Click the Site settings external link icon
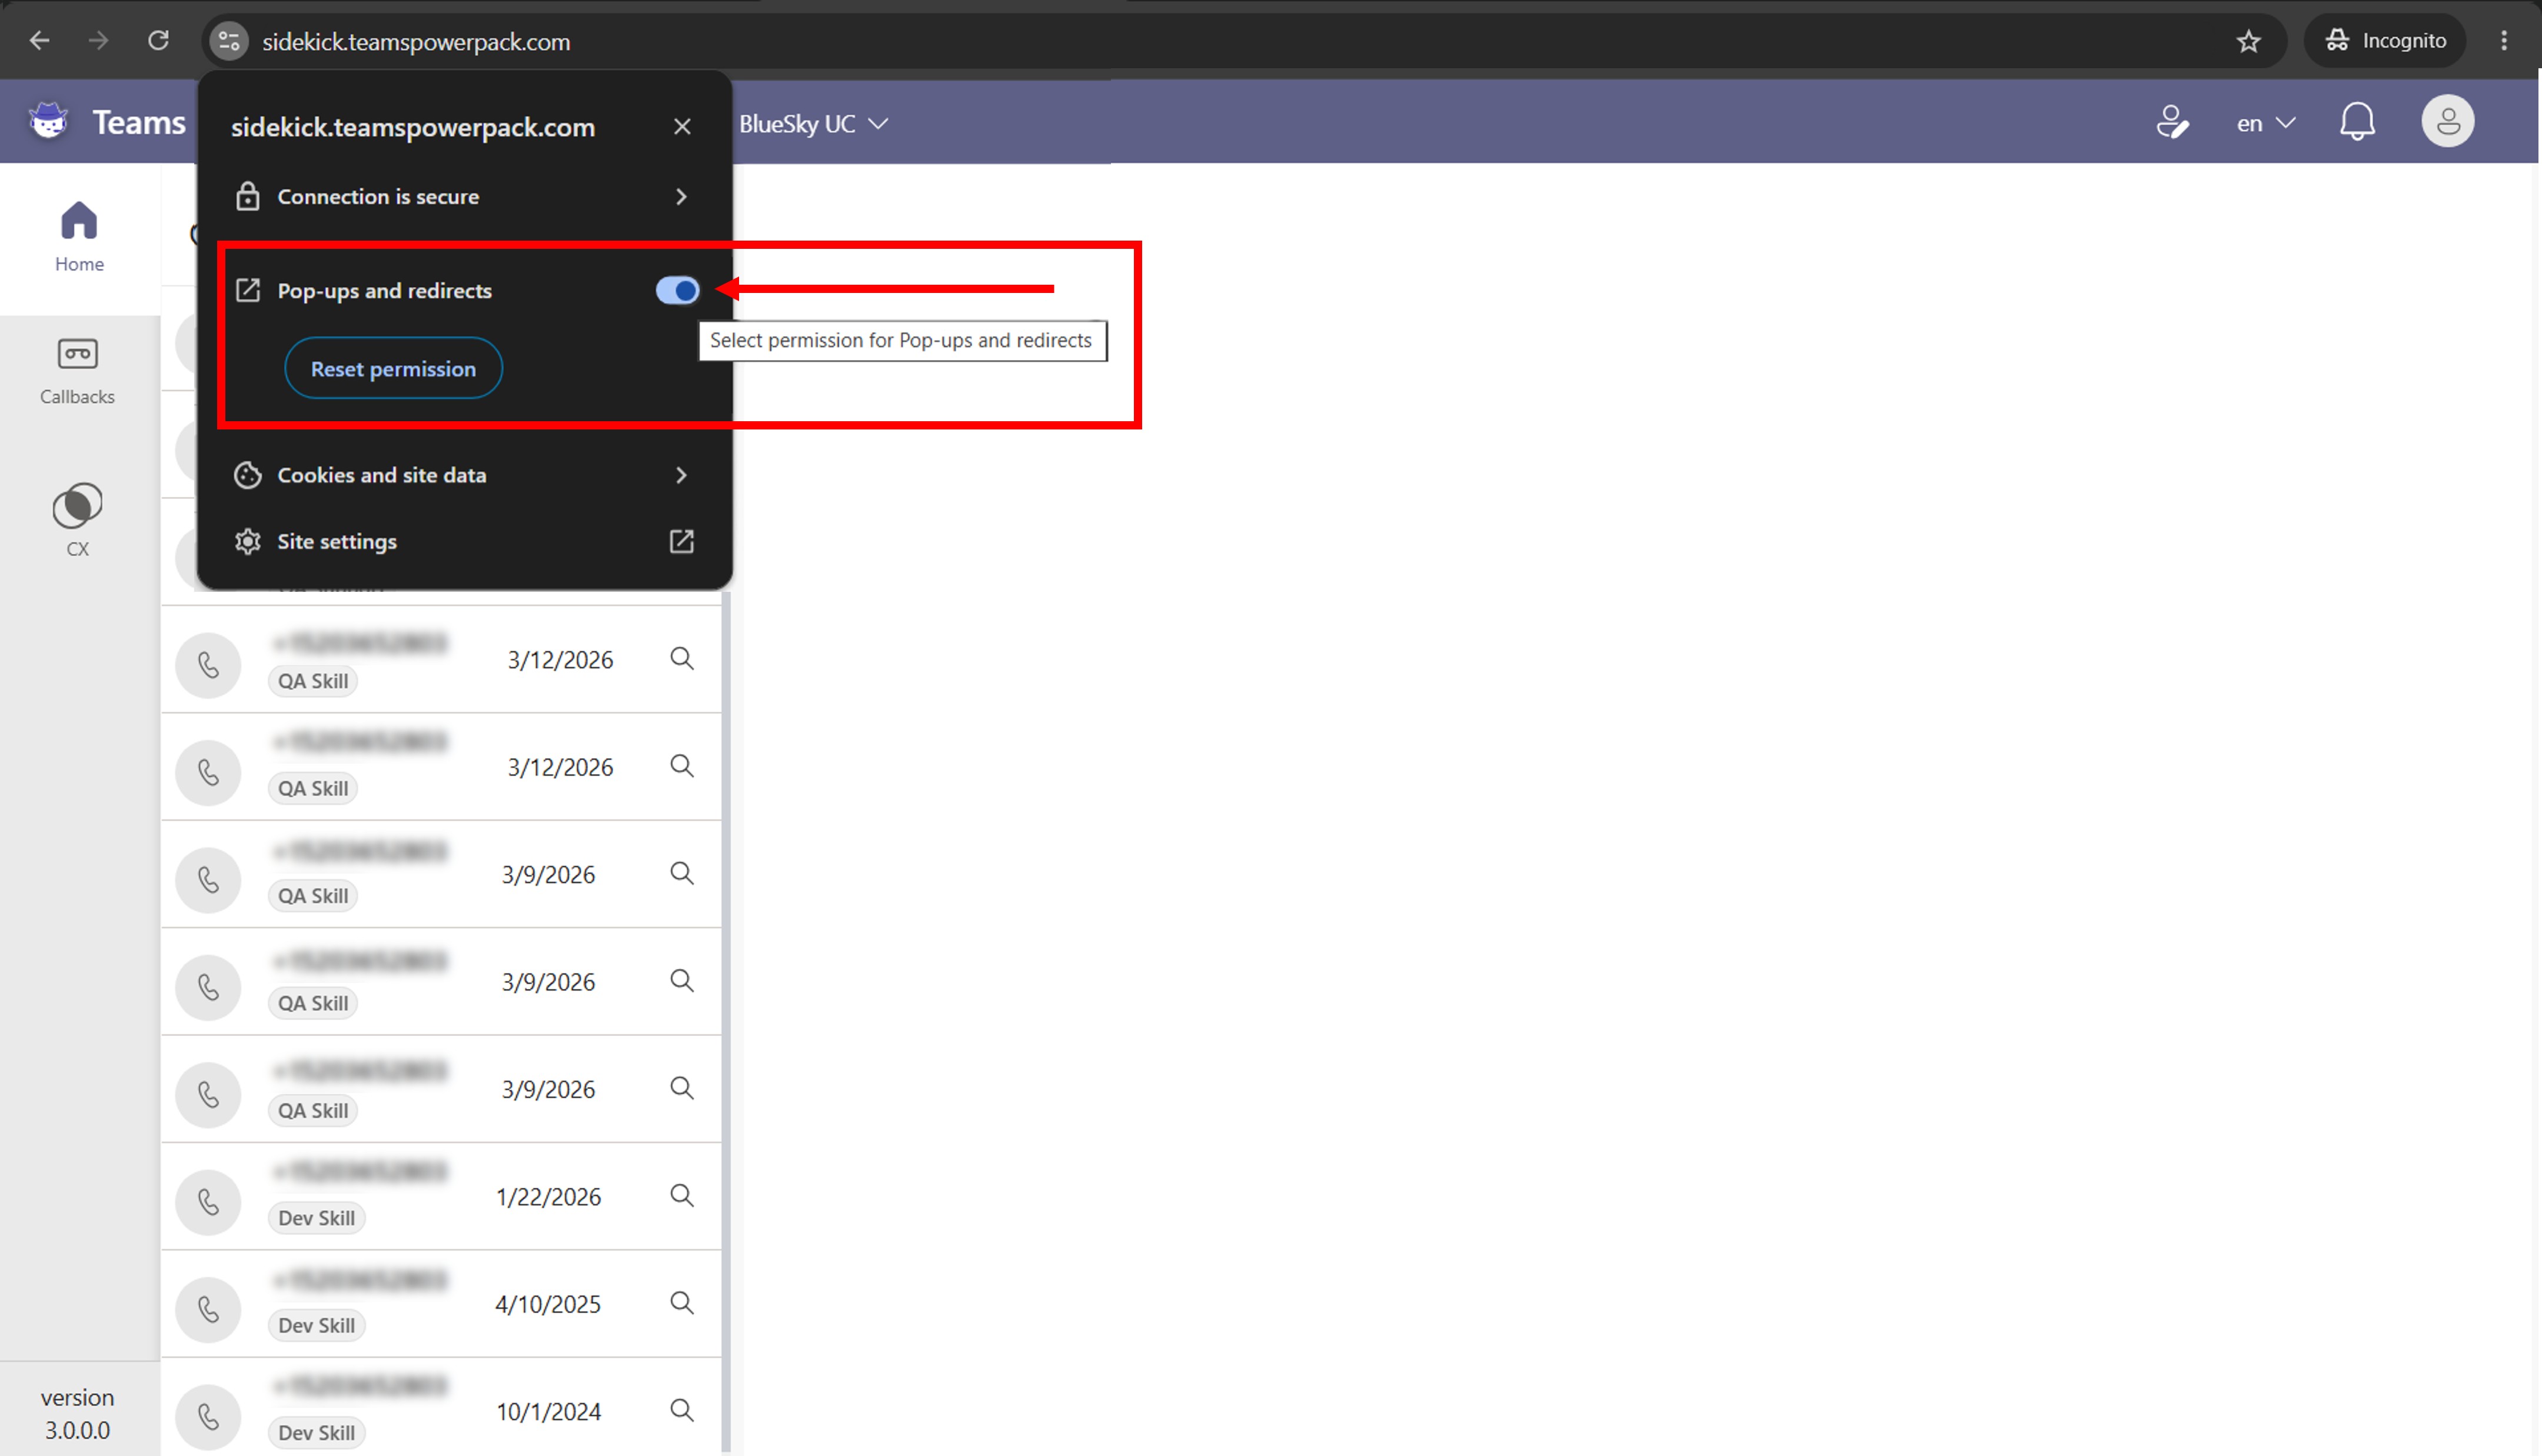The image size is (2542, 1456). [x=681, y=542]
